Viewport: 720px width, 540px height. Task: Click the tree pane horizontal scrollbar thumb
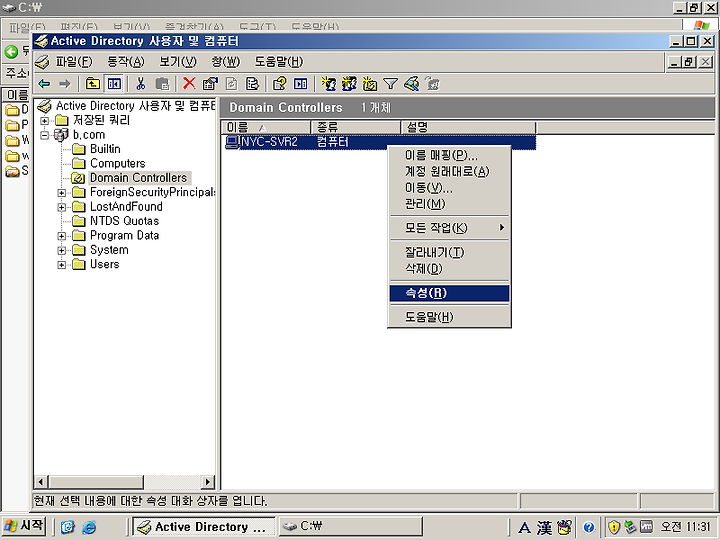95,482
